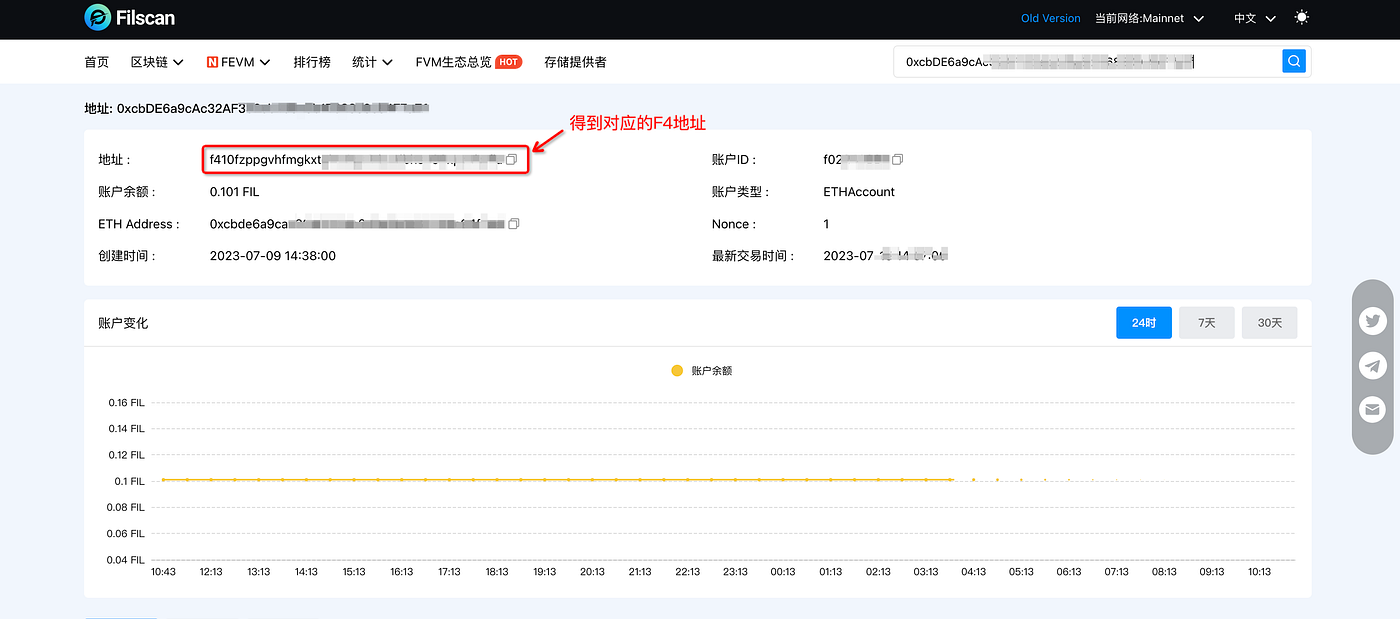Image resolution: width=1400 pixels, height=619 pixels.
Task: Click the Filscan logo icon
Action: pos(98,18)
